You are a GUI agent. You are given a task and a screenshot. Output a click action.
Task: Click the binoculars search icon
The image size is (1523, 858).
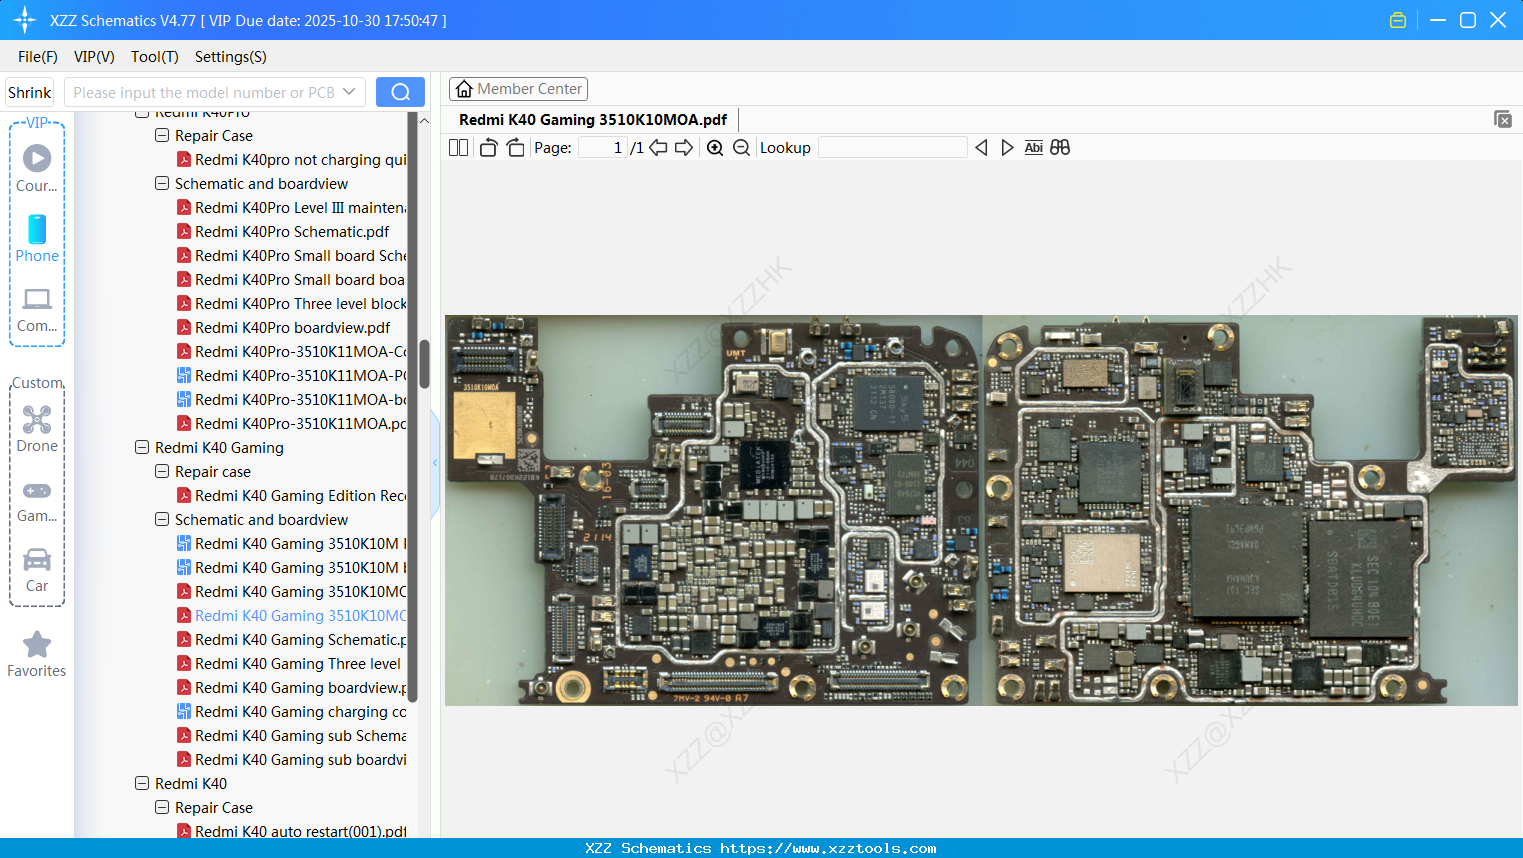pyautogui.click(x=1060, y=148)
